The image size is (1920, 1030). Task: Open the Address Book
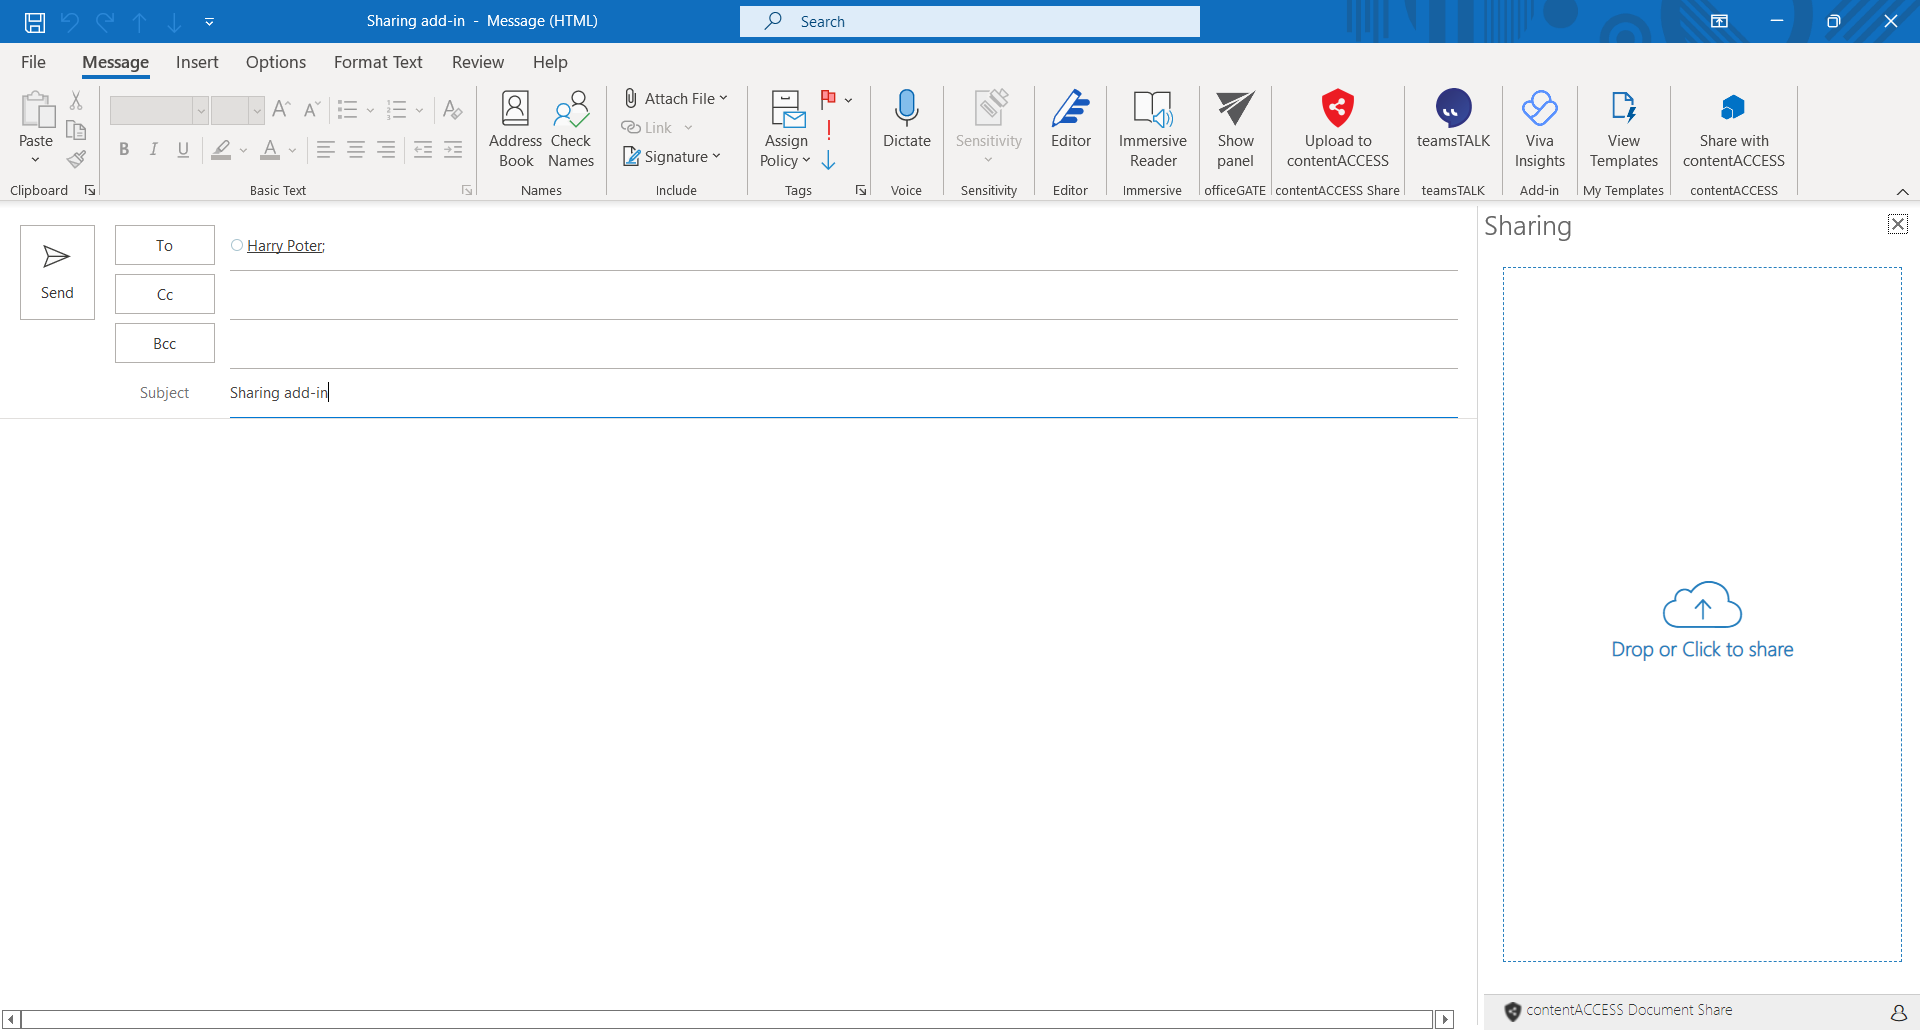pos(515,128)
